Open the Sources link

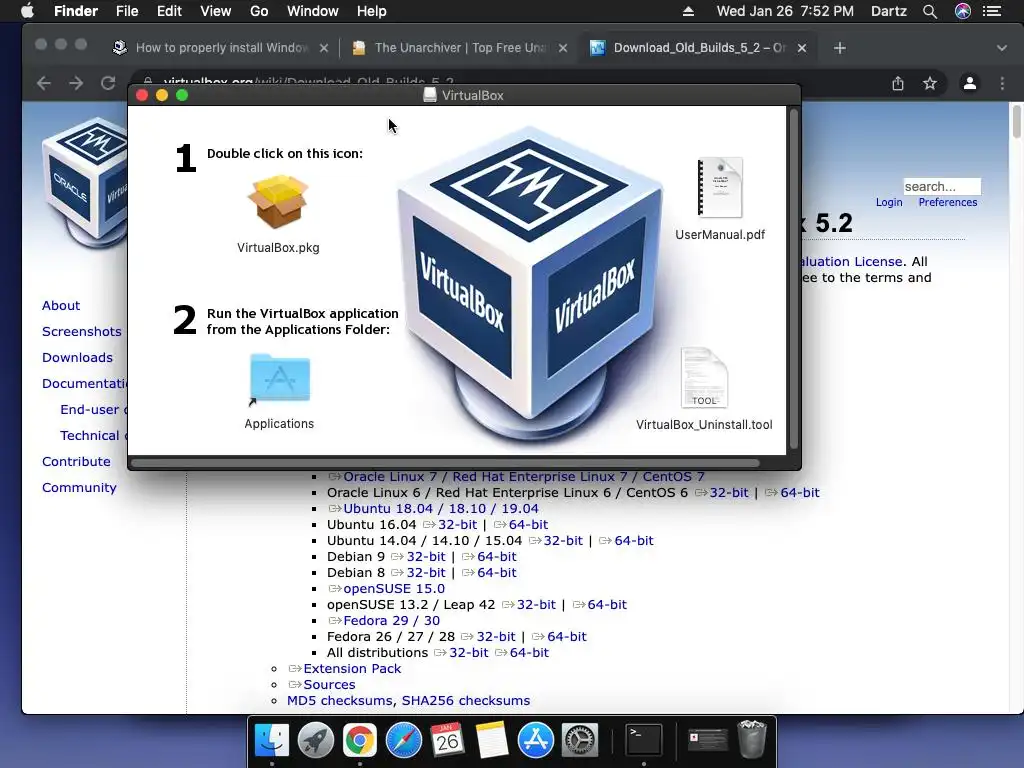[329, 684]
